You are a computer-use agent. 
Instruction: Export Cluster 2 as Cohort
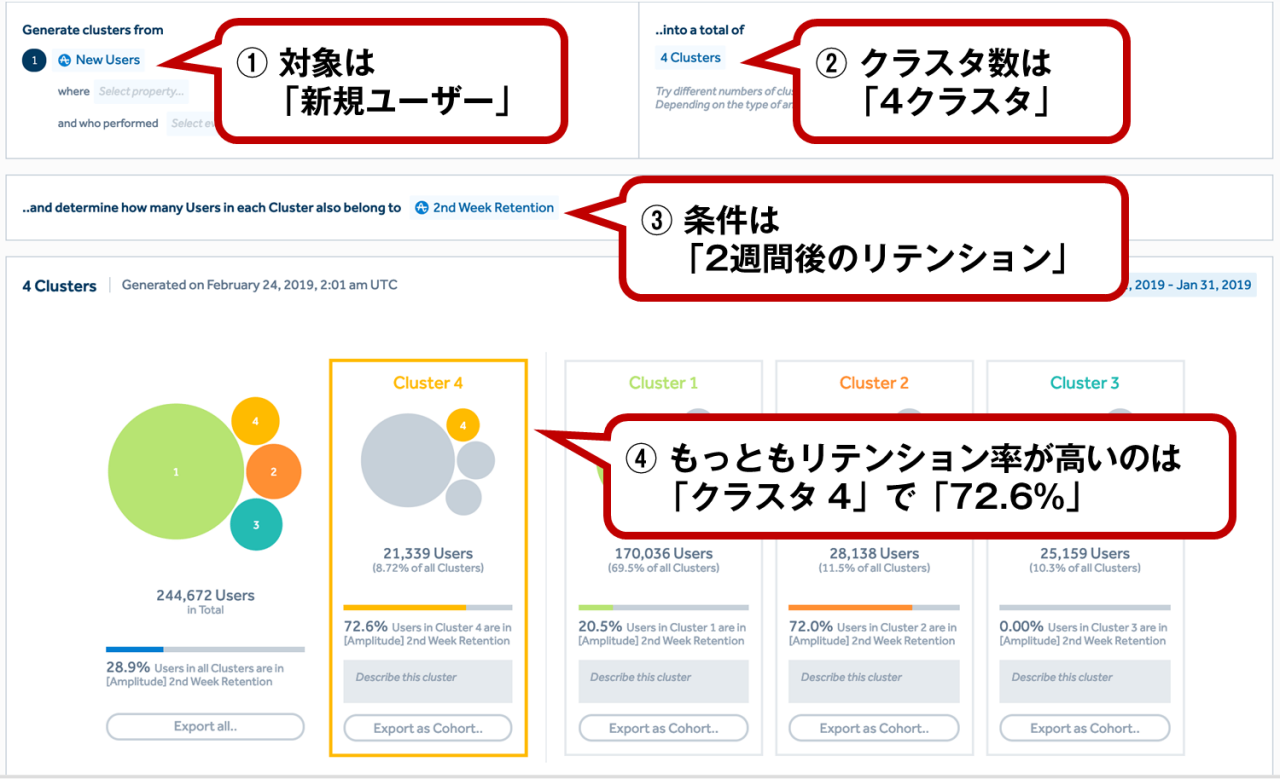click(x=874, y=729)
